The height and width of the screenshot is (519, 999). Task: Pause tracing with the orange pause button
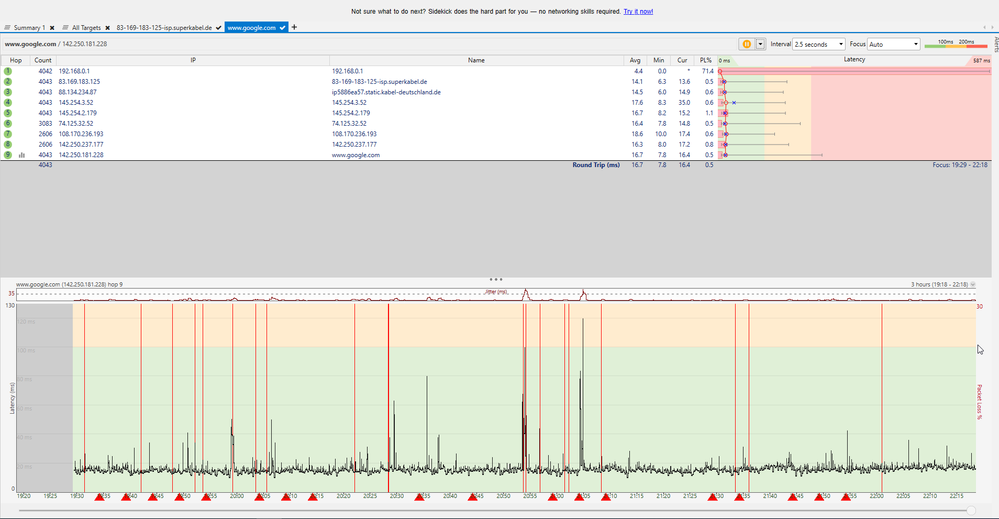(x=746, y=44)
